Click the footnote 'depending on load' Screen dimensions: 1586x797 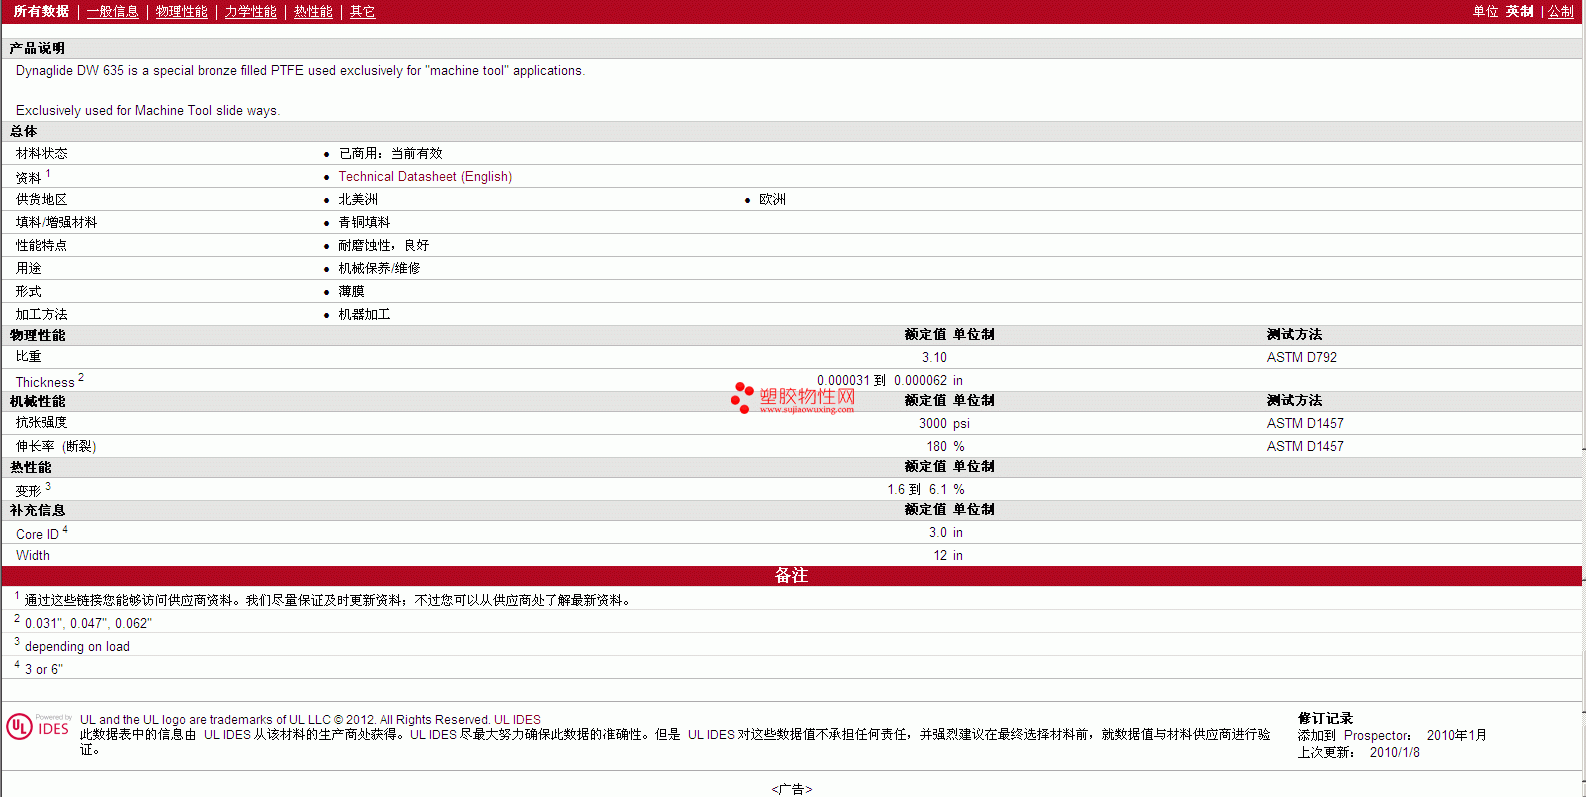coord(77,646)
